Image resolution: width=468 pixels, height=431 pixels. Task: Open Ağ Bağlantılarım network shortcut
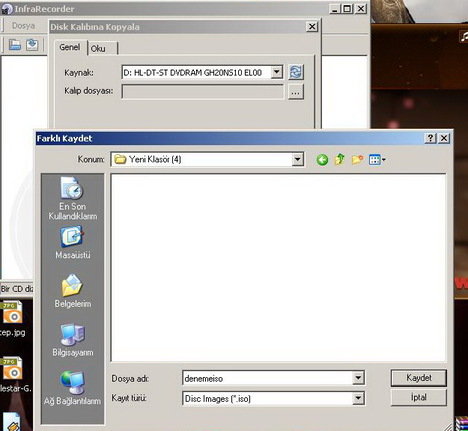click(73, 388)
